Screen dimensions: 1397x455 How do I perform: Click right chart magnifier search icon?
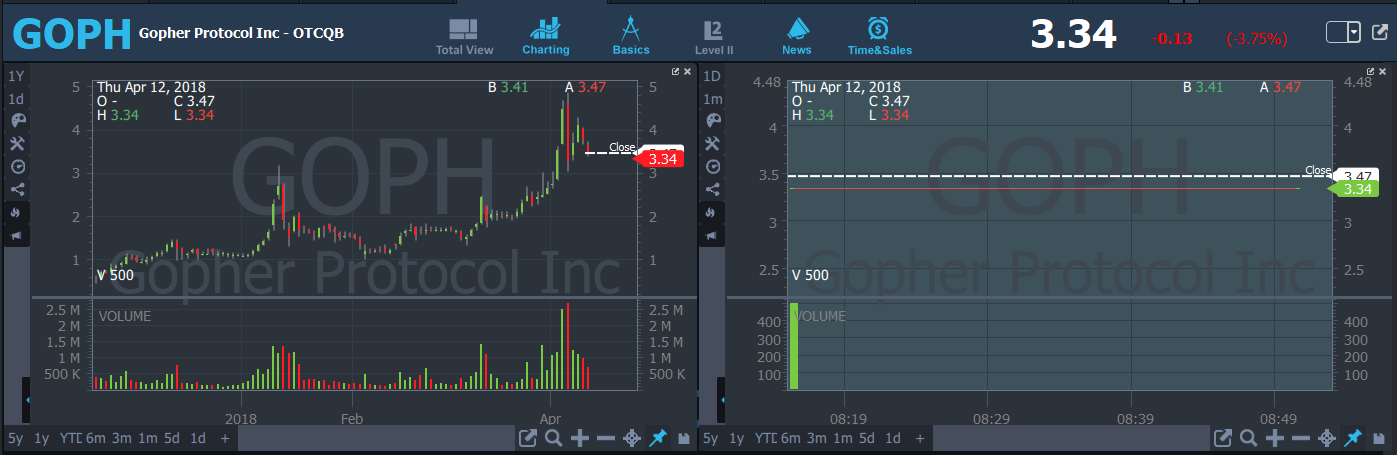point(1248,438)
